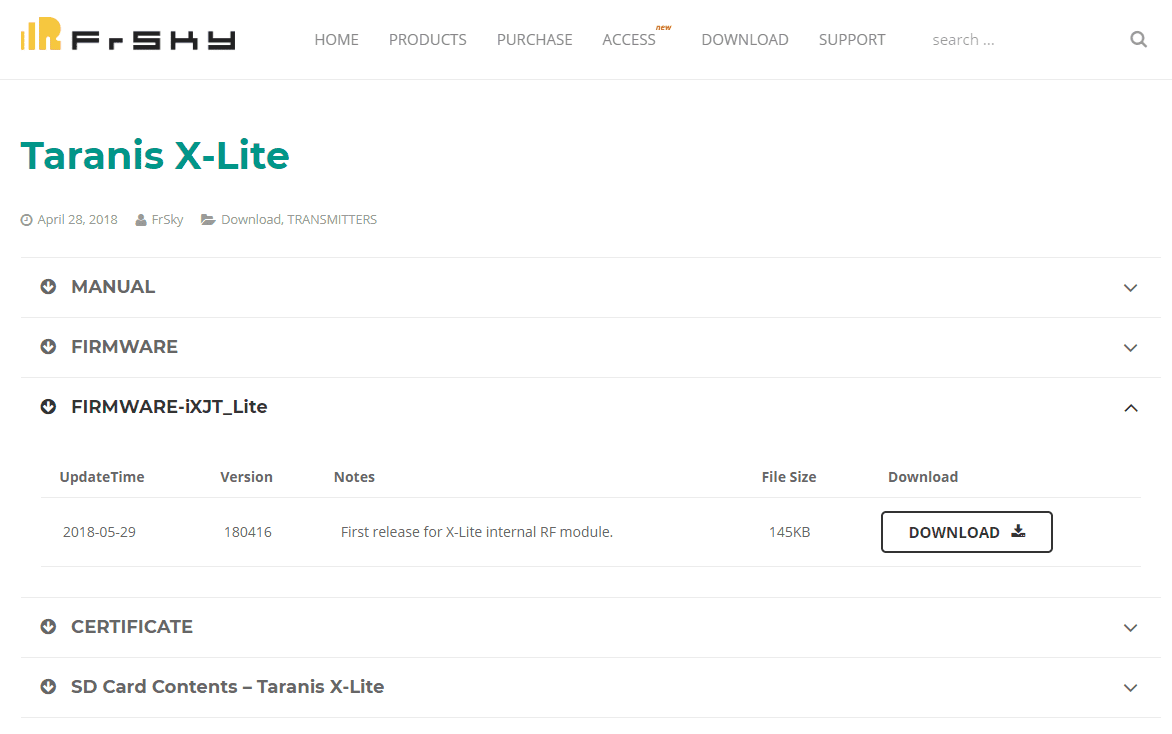Screen dimensions: 1172x734
Task: Click the arrow icon beside FIRMWARE-iXJT_Lite
Action: [x=49, y=407]
